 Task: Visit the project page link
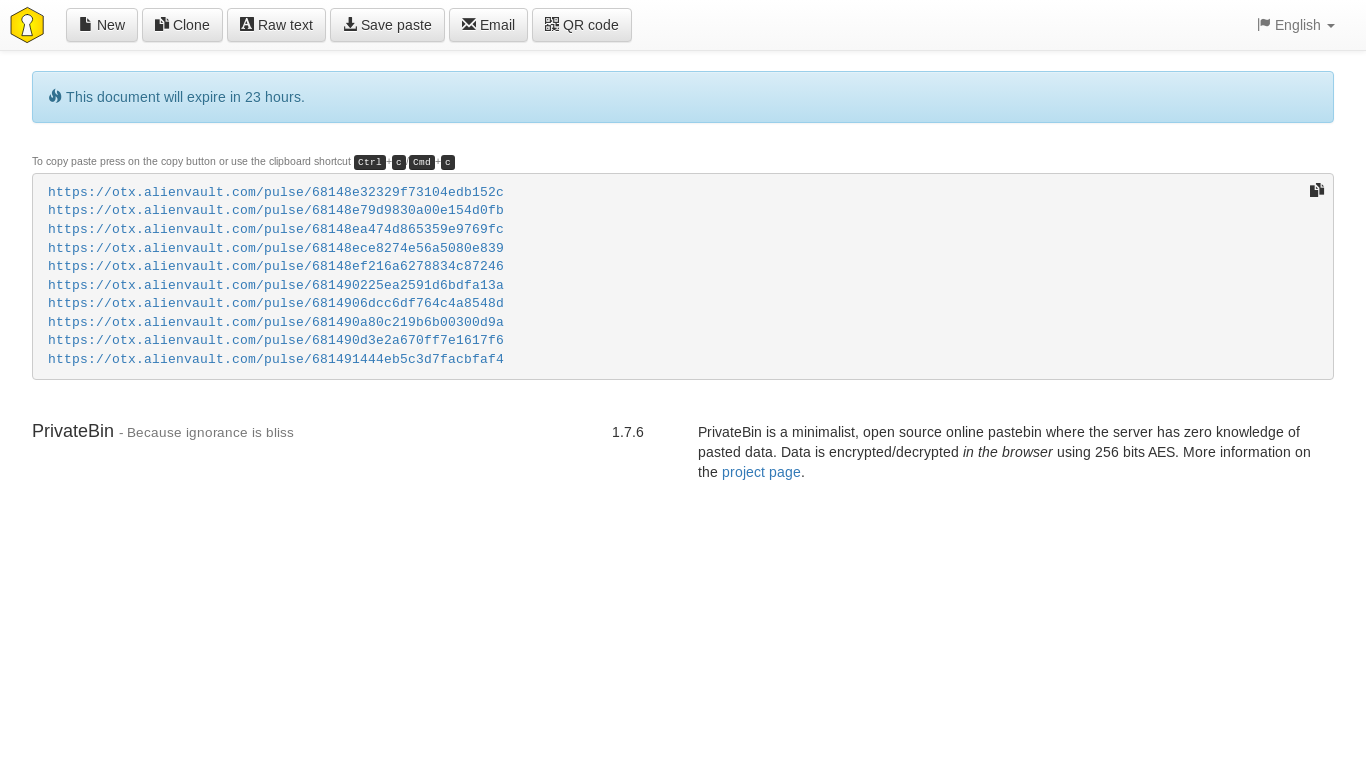[x=761, y=472]
